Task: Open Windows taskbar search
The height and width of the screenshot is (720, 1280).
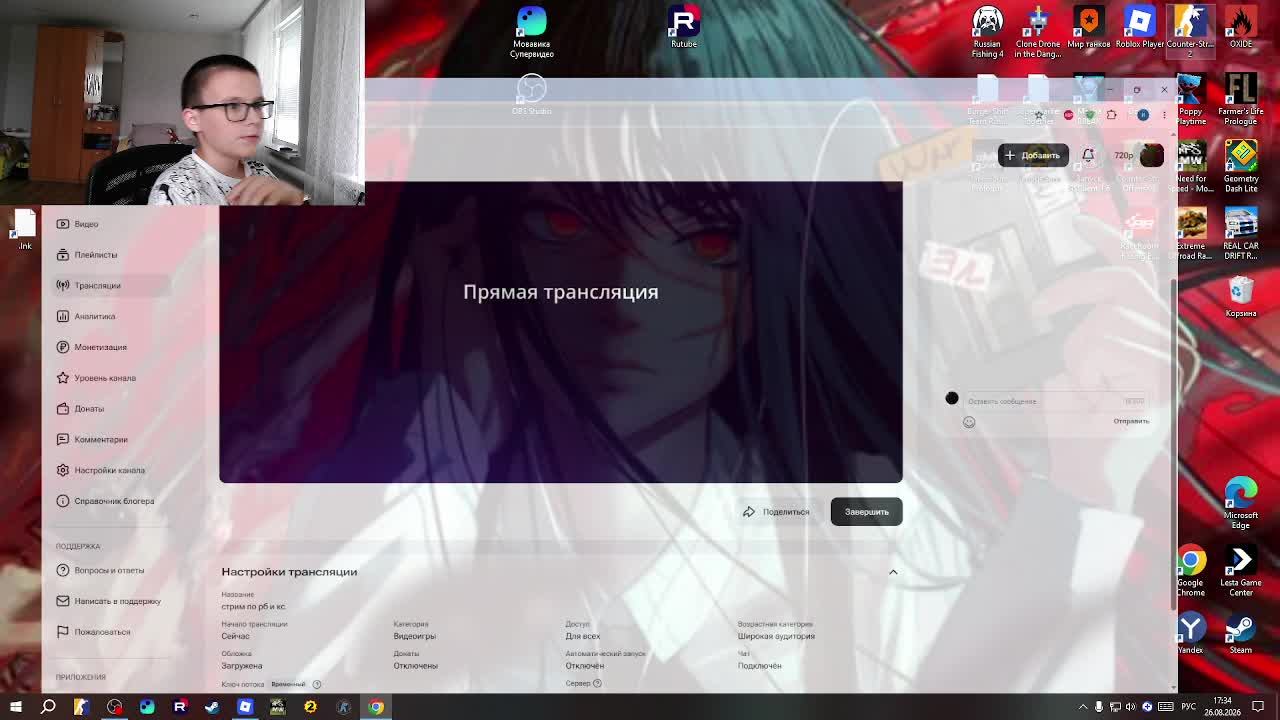Action: 48,707
